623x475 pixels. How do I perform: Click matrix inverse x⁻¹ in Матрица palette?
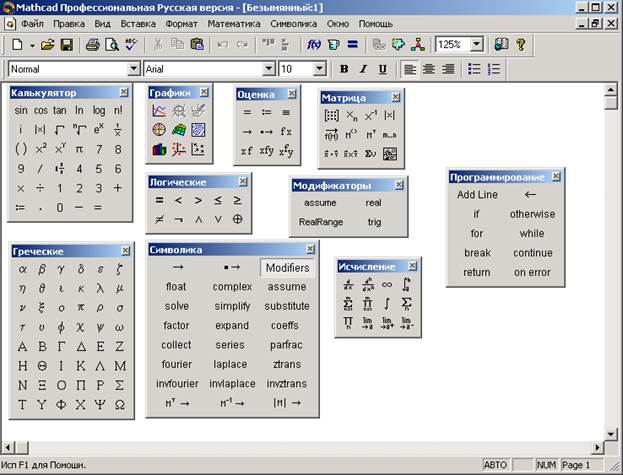(370, 116)
